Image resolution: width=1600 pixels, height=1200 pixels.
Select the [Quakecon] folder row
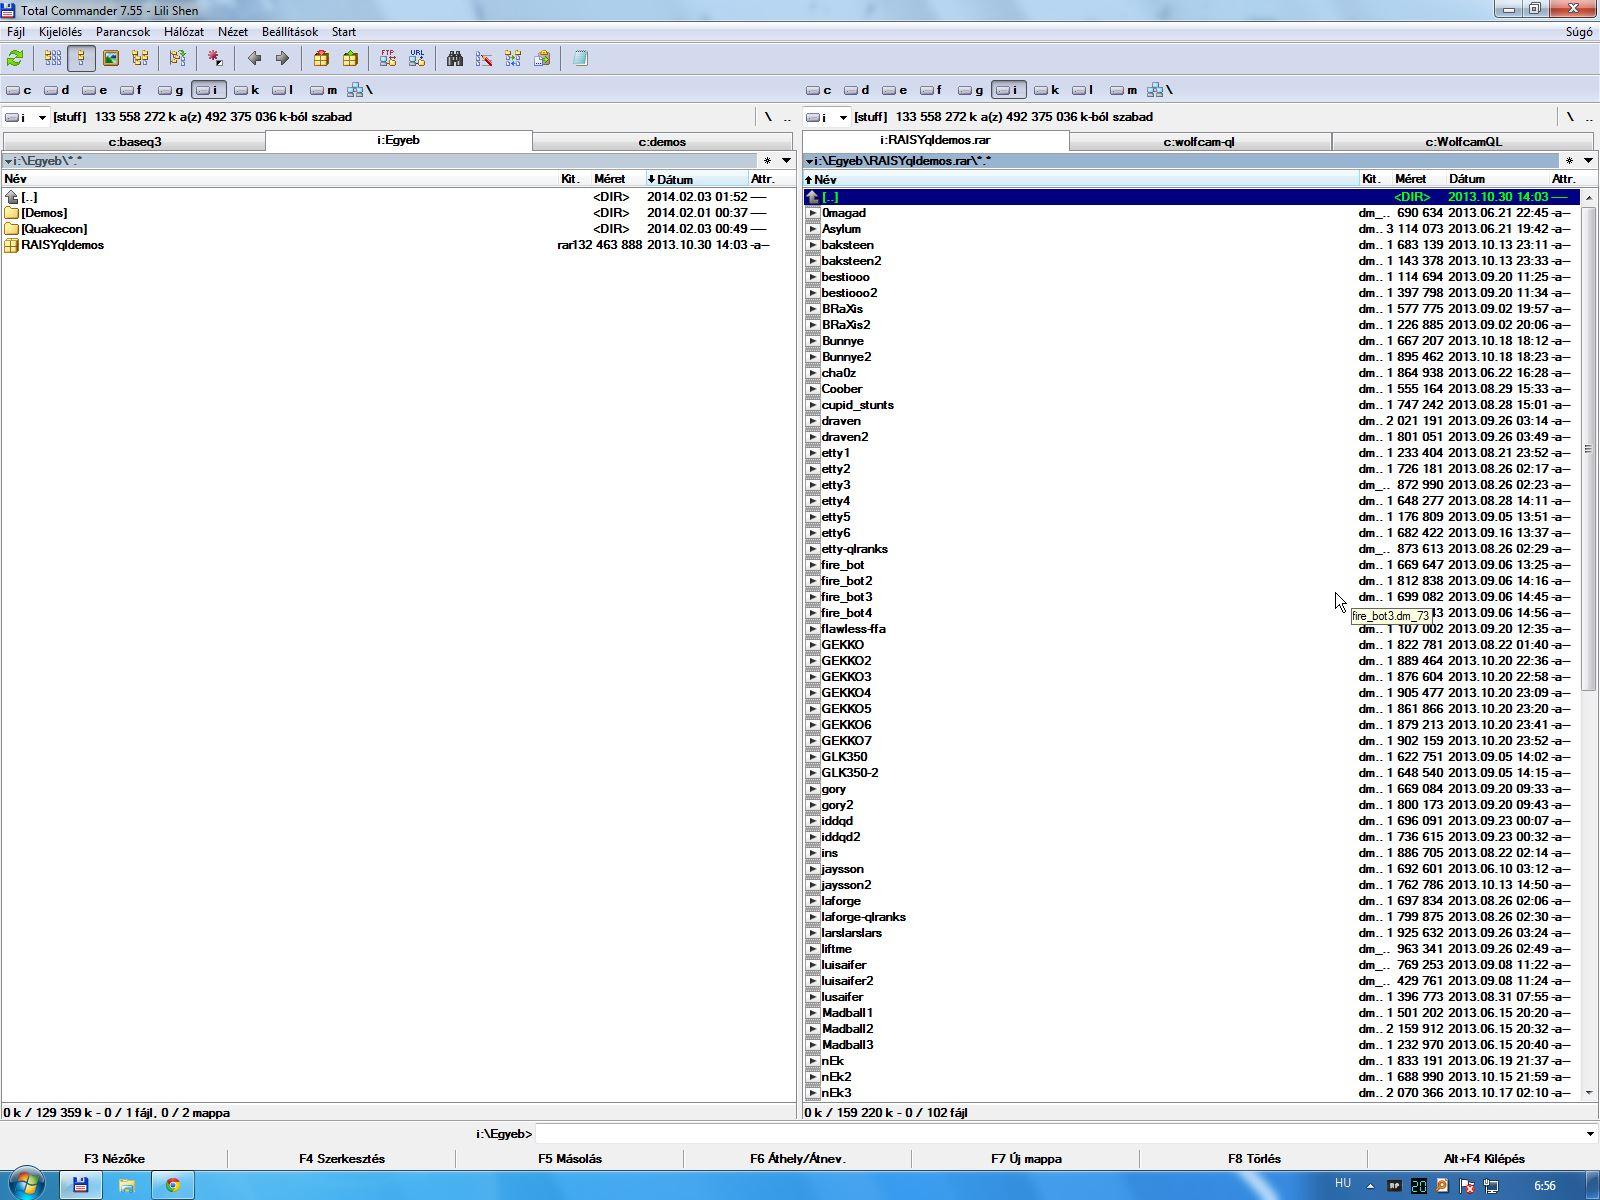click(x=386, y=229)
